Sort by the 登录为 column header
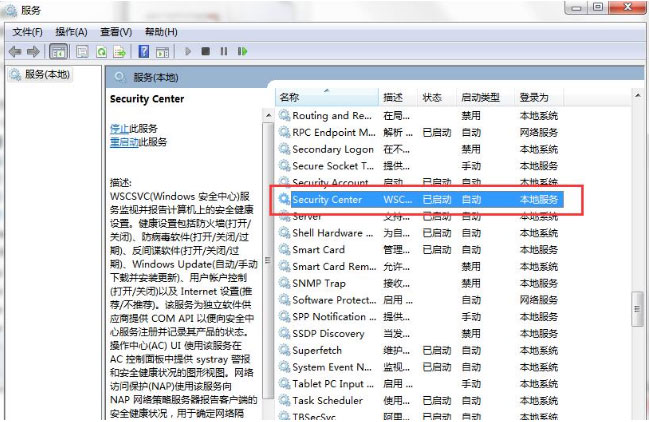 coord(539,97)
